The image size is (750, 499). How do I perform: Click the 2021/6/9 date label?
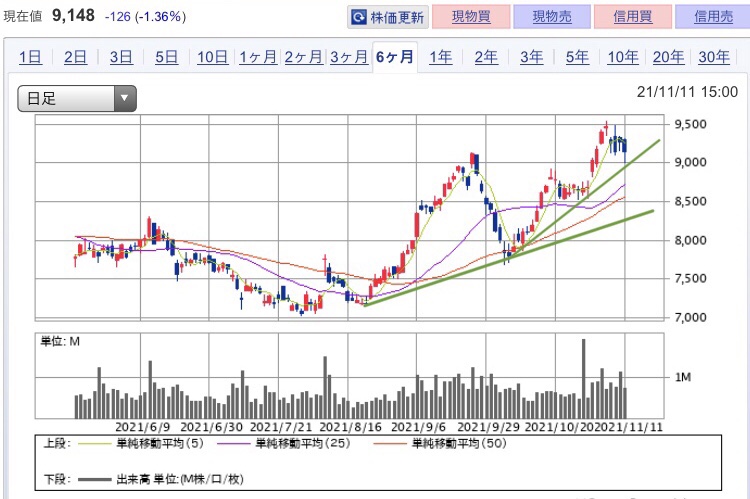point(143,427)
